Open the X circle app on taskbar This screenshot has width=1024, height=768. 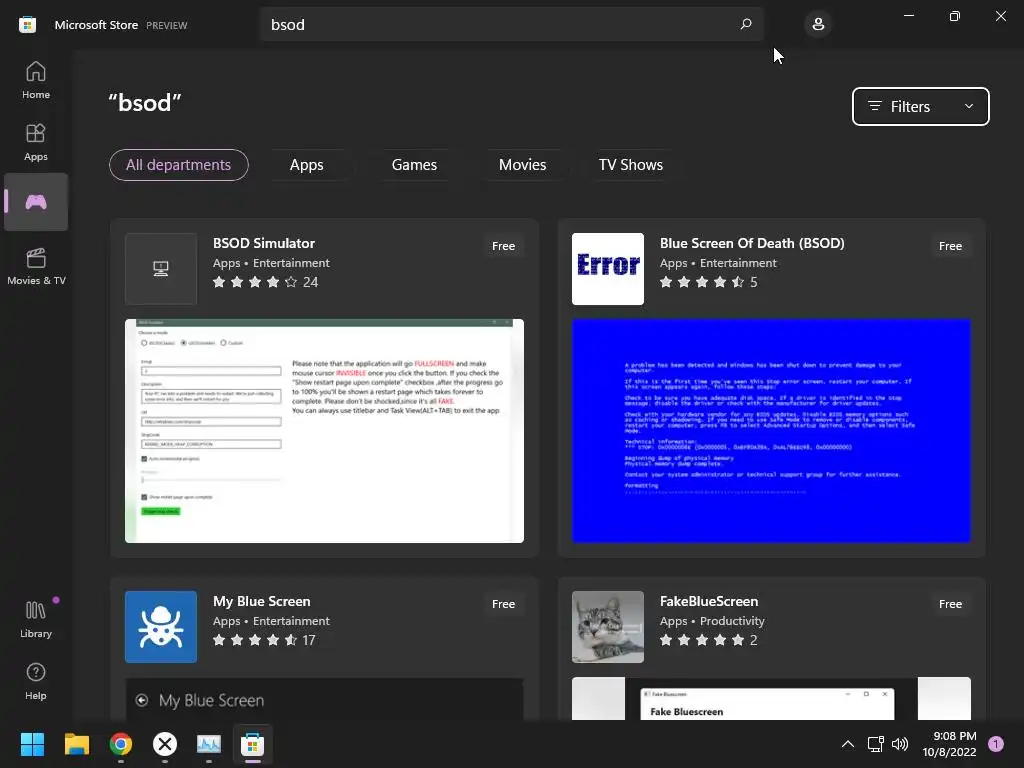(x=165, y=744)
